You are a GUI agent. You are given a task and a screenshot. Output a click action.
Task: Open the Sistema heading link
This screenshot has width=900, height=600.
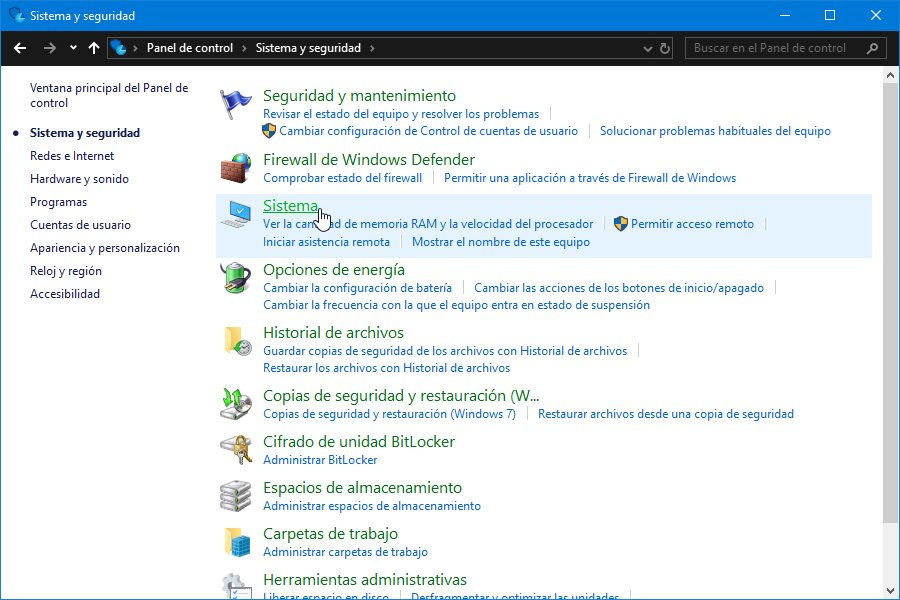pyautogui.click(x=290, y=206)
